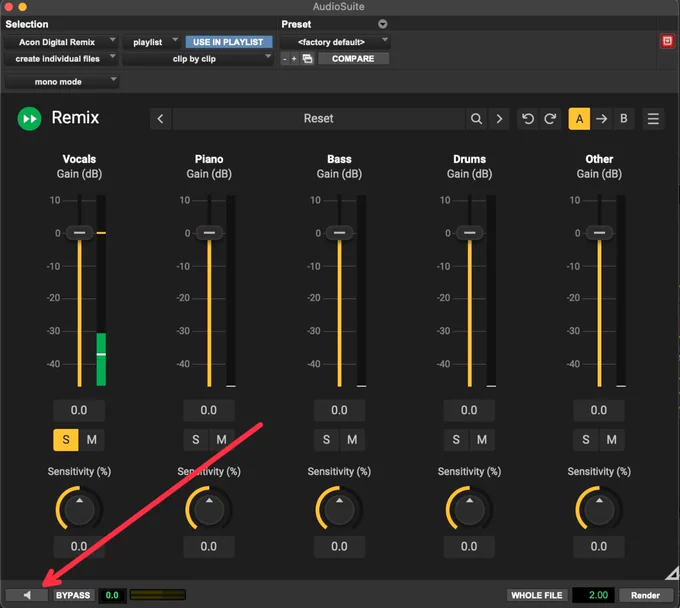Click Other gain fader handle

pos(599,233)
